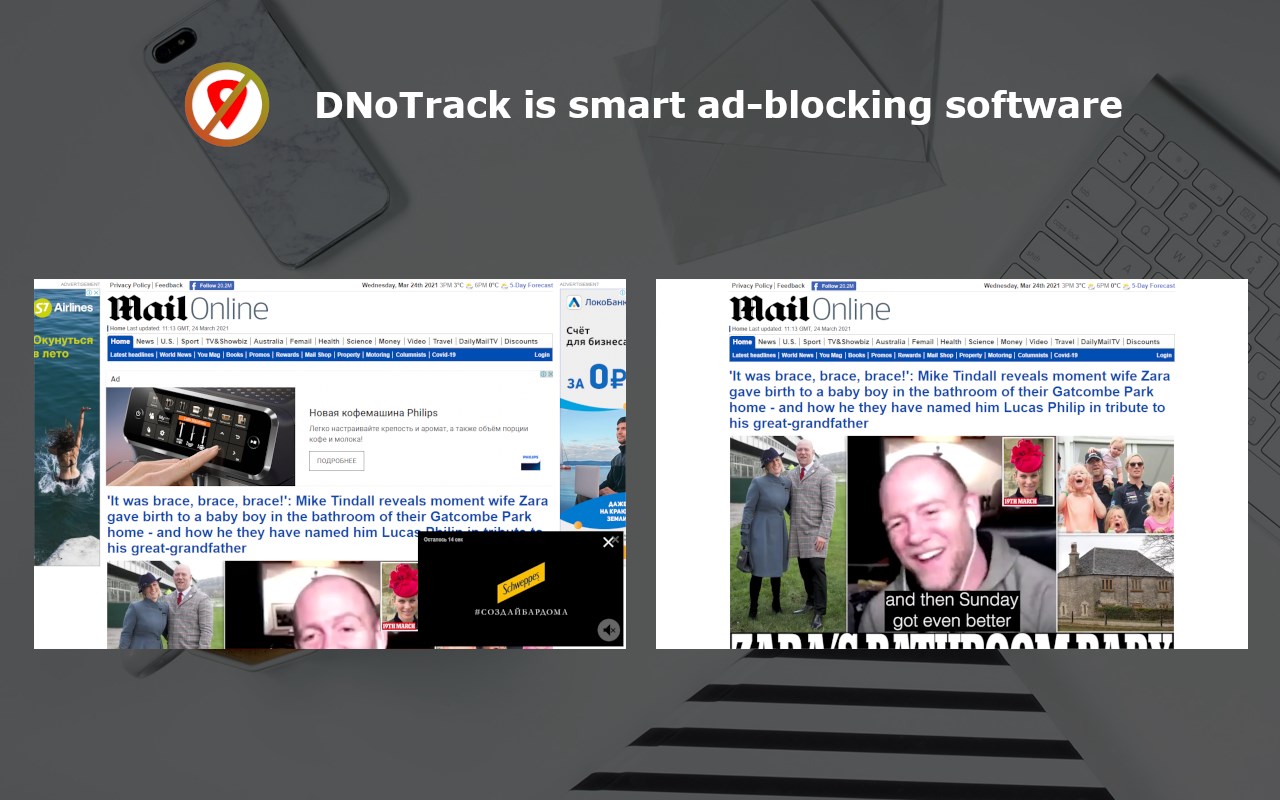Open the Health tab in the left screenshot
Viewport: 1280px width, 800px height.
pyautogui.click(x=329, y=341)
